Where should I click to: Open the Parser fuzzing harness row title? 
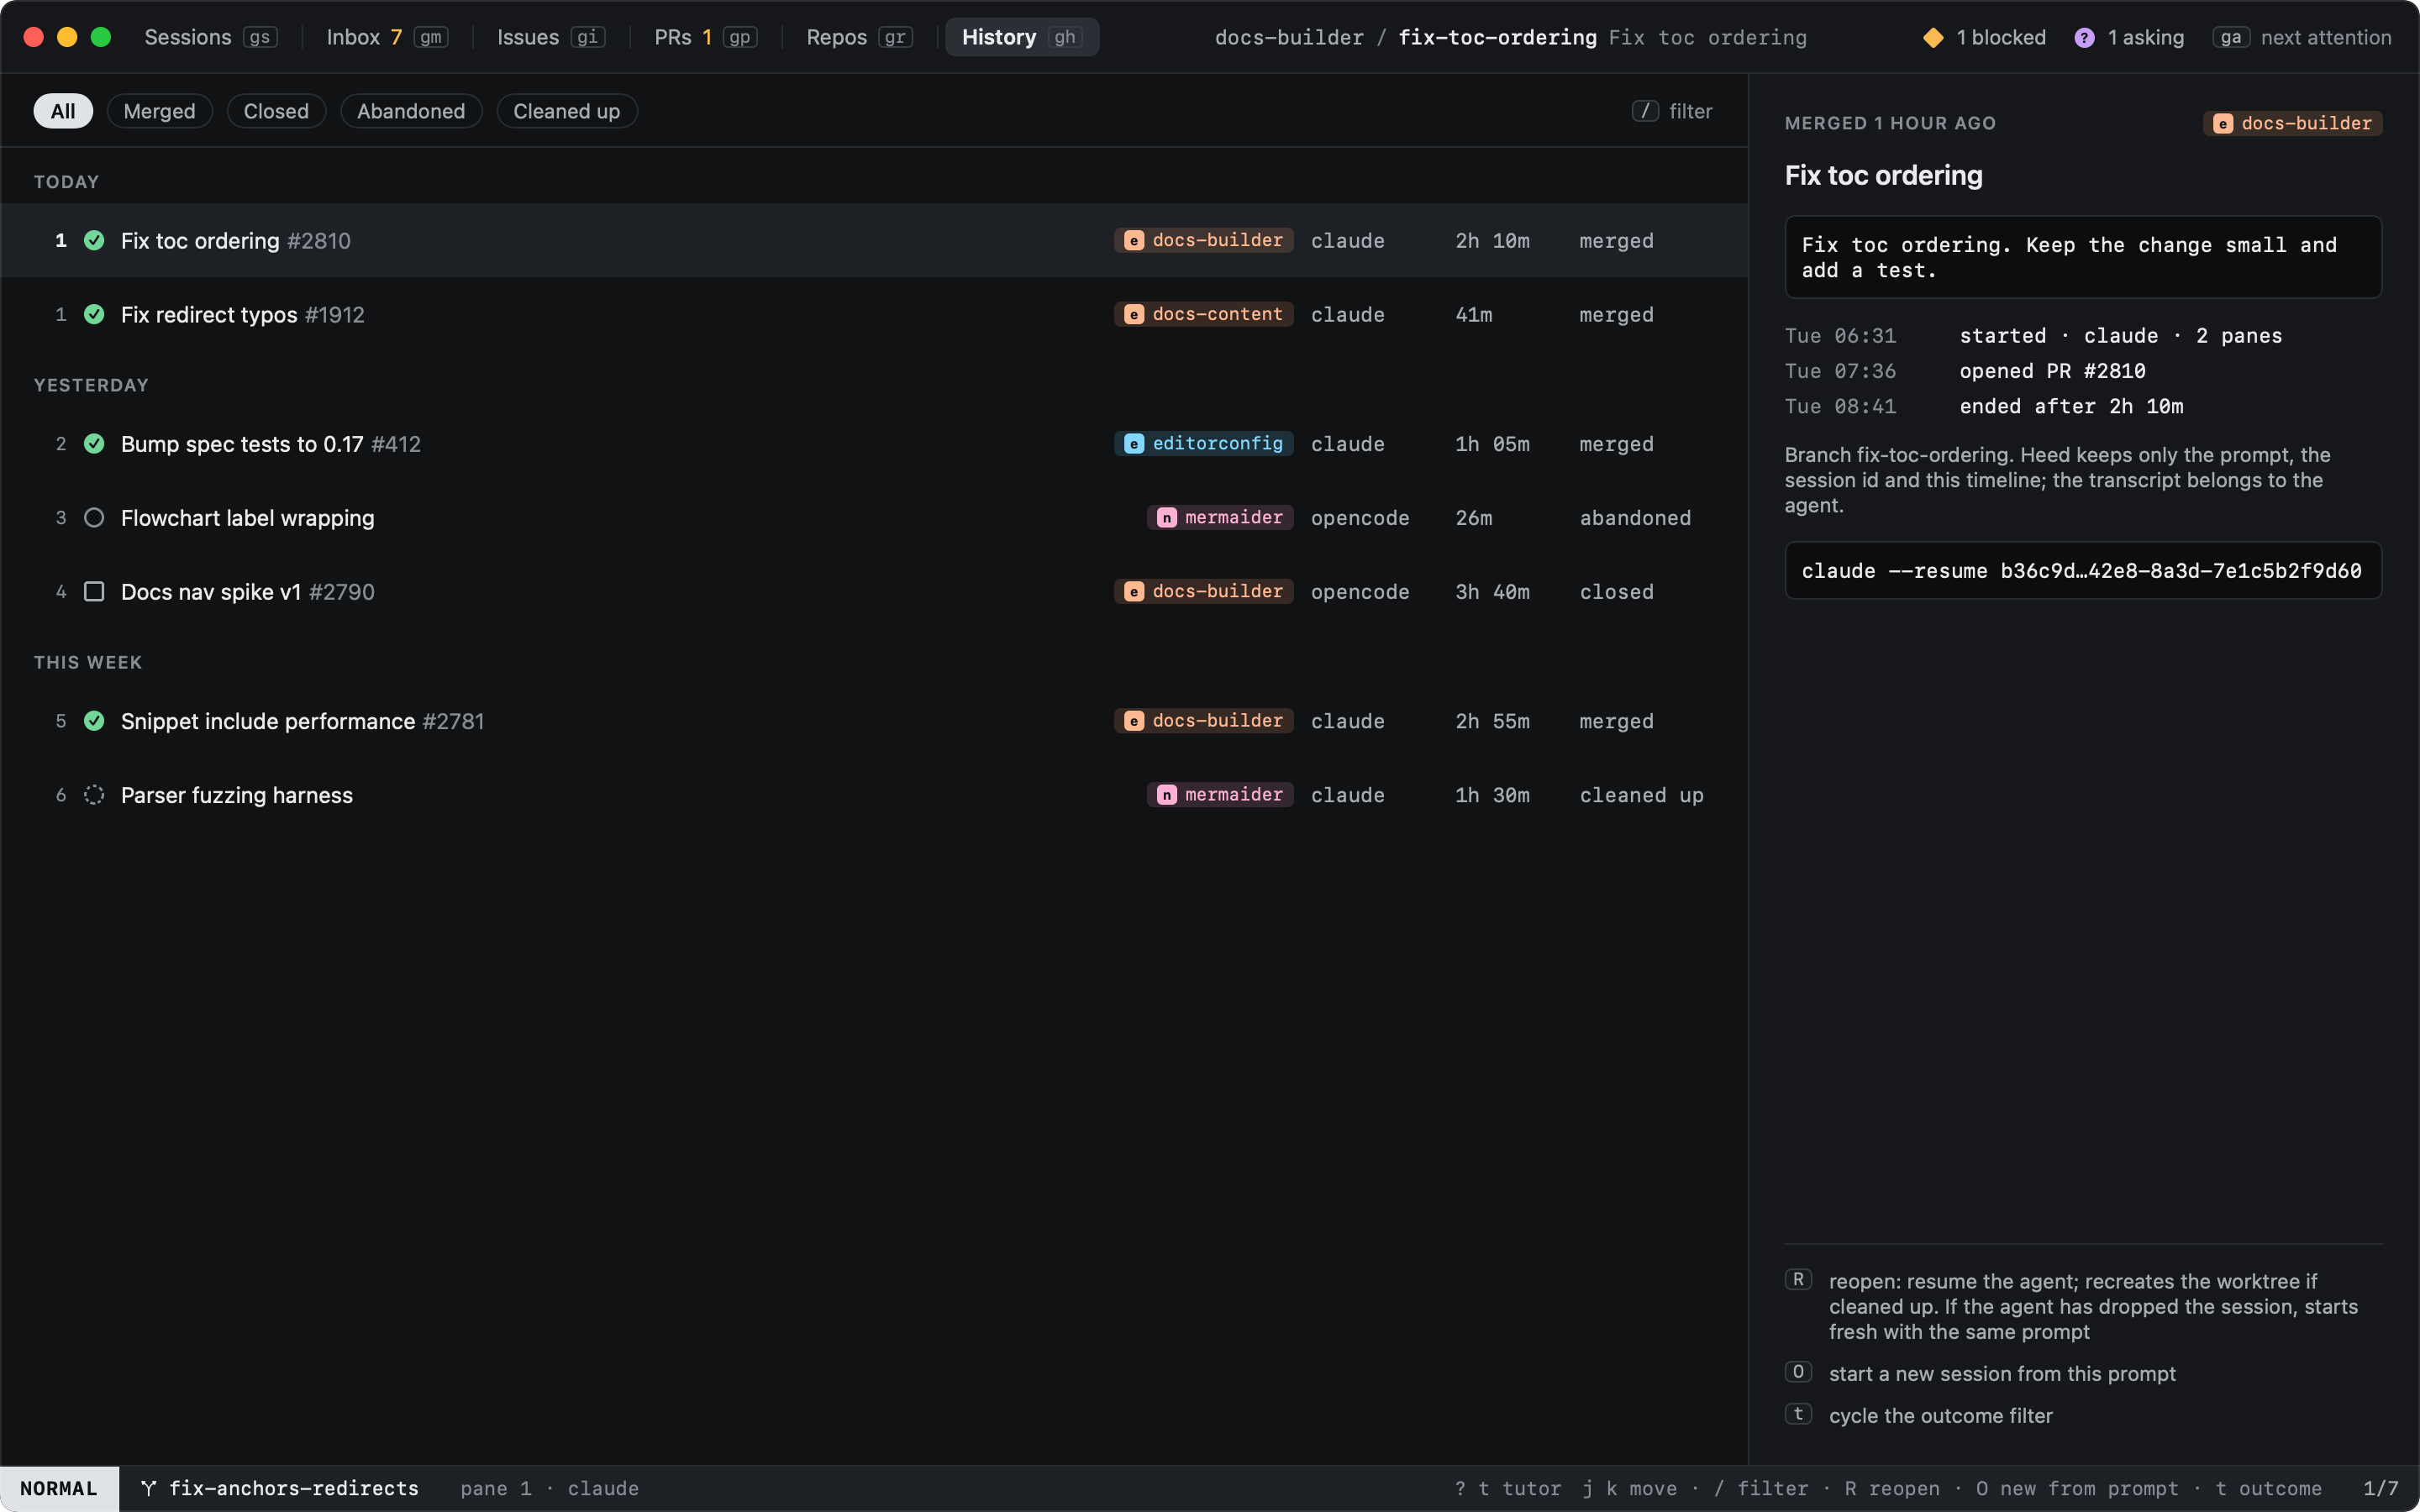click(237, 795)
